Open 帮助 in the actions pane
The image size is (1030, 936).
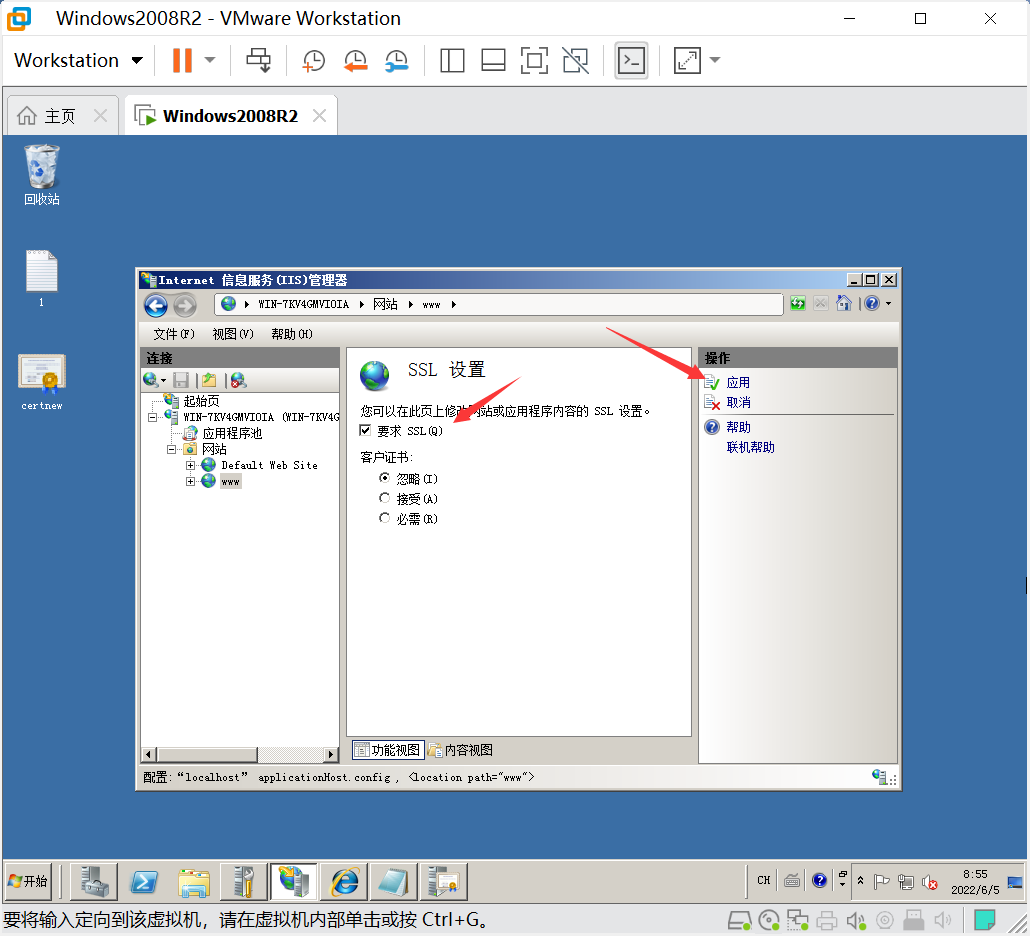coord(738,427)
